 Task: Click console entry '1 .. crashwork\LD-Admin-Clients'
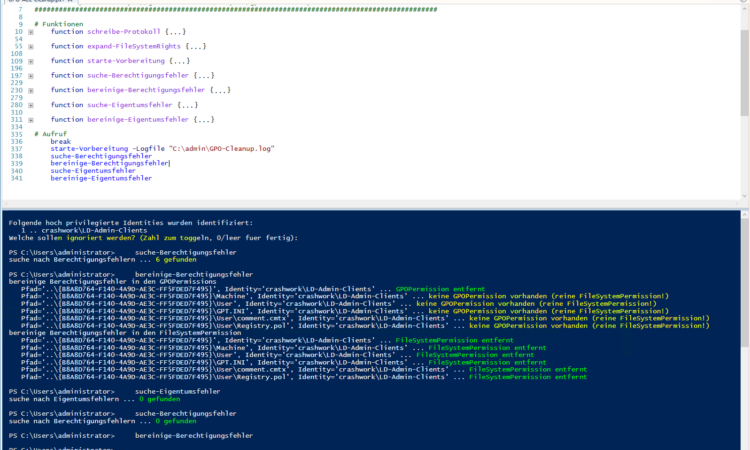[84, 230]
